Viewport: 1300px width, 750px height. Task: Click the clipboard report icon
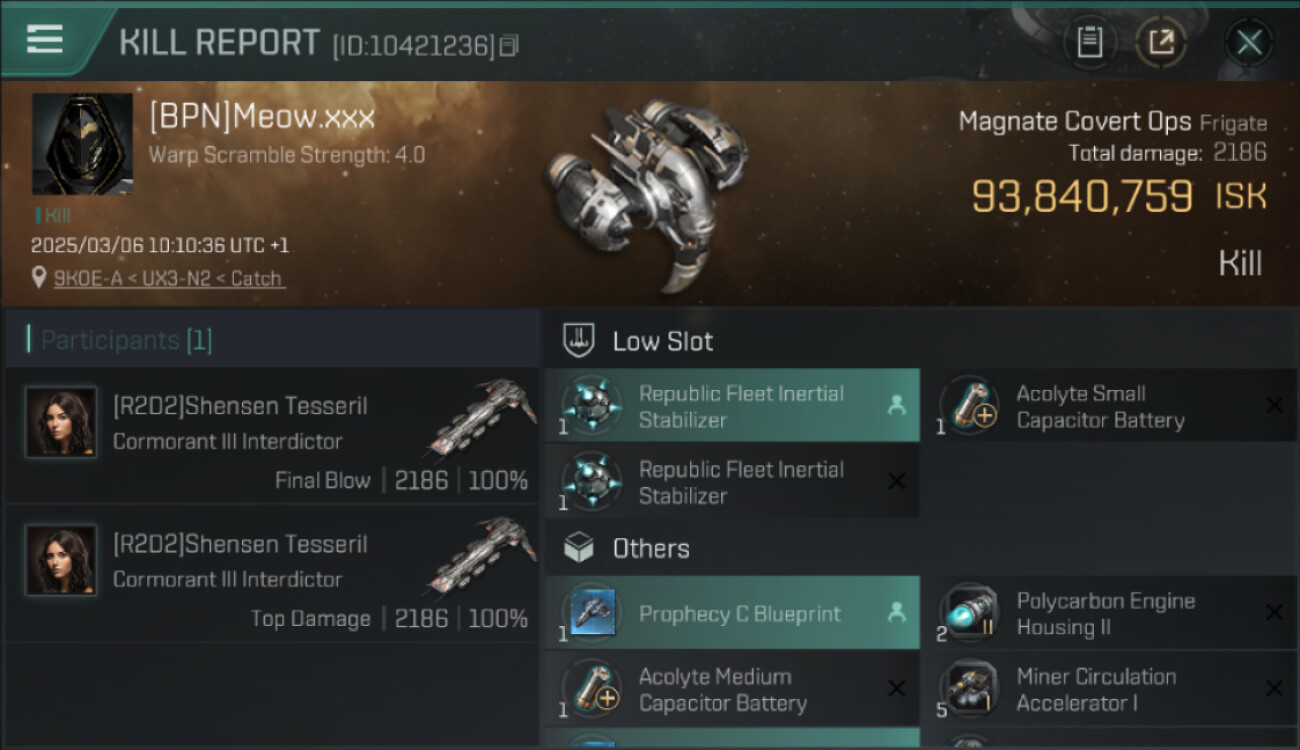coord(1089,42)
